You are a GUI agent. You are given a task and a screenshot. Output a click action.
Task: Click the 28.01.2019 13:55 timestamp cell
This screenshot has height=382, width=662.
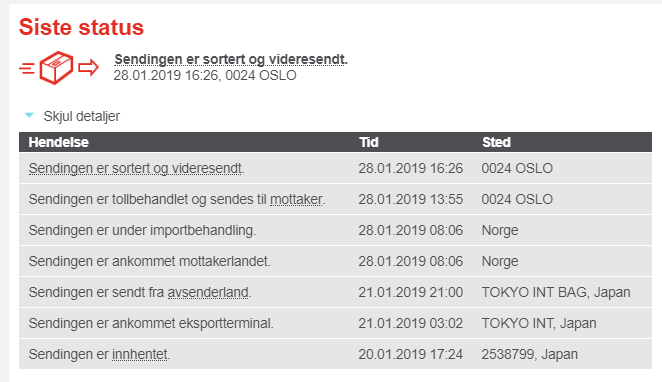point(410,199)
